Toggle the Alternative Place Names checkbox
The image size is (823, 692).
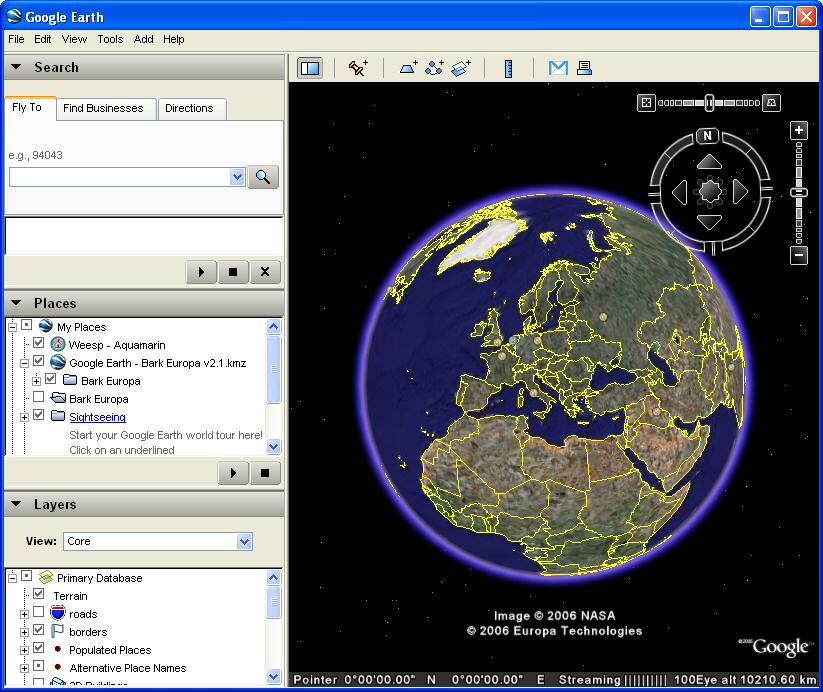[38, 666]
